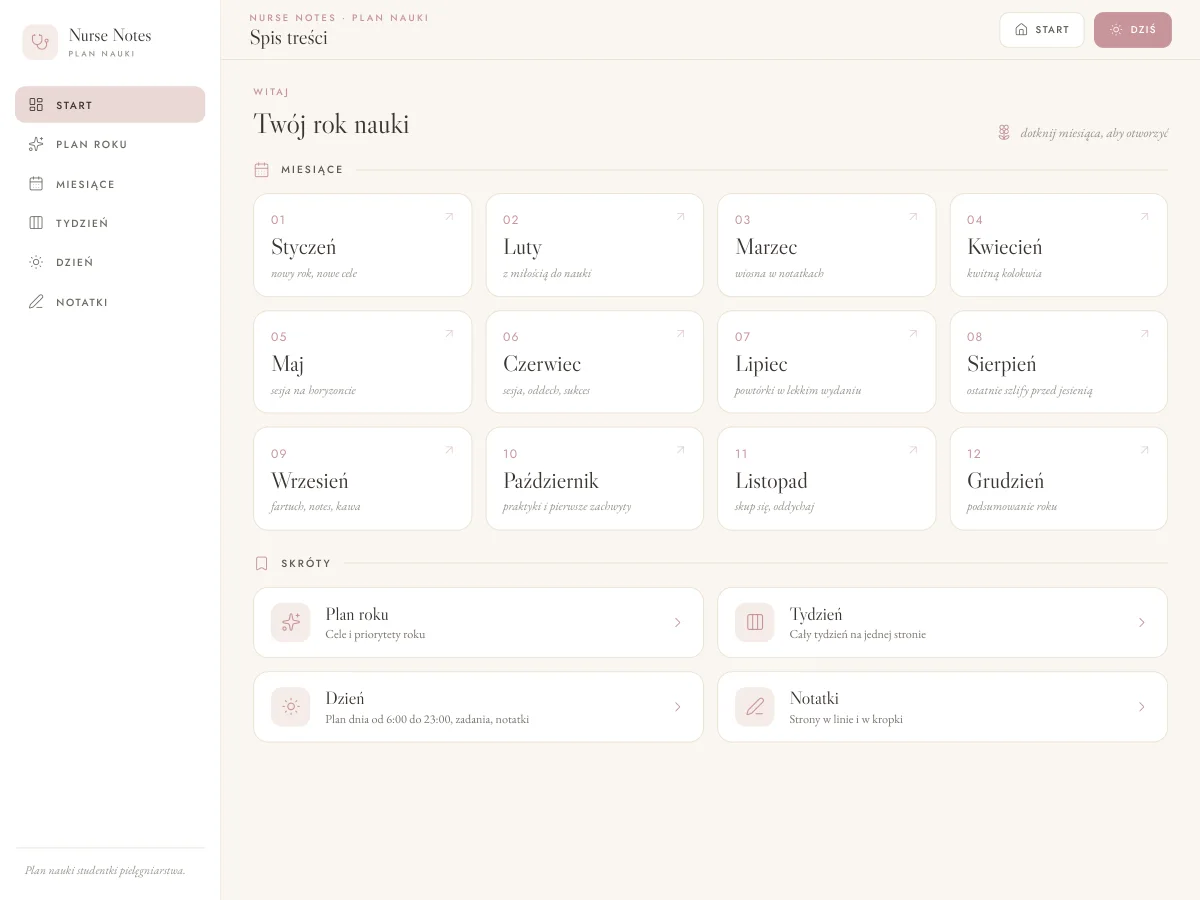
Task: Jump to today with Dziś button
Action: [x=1132, y=30]
